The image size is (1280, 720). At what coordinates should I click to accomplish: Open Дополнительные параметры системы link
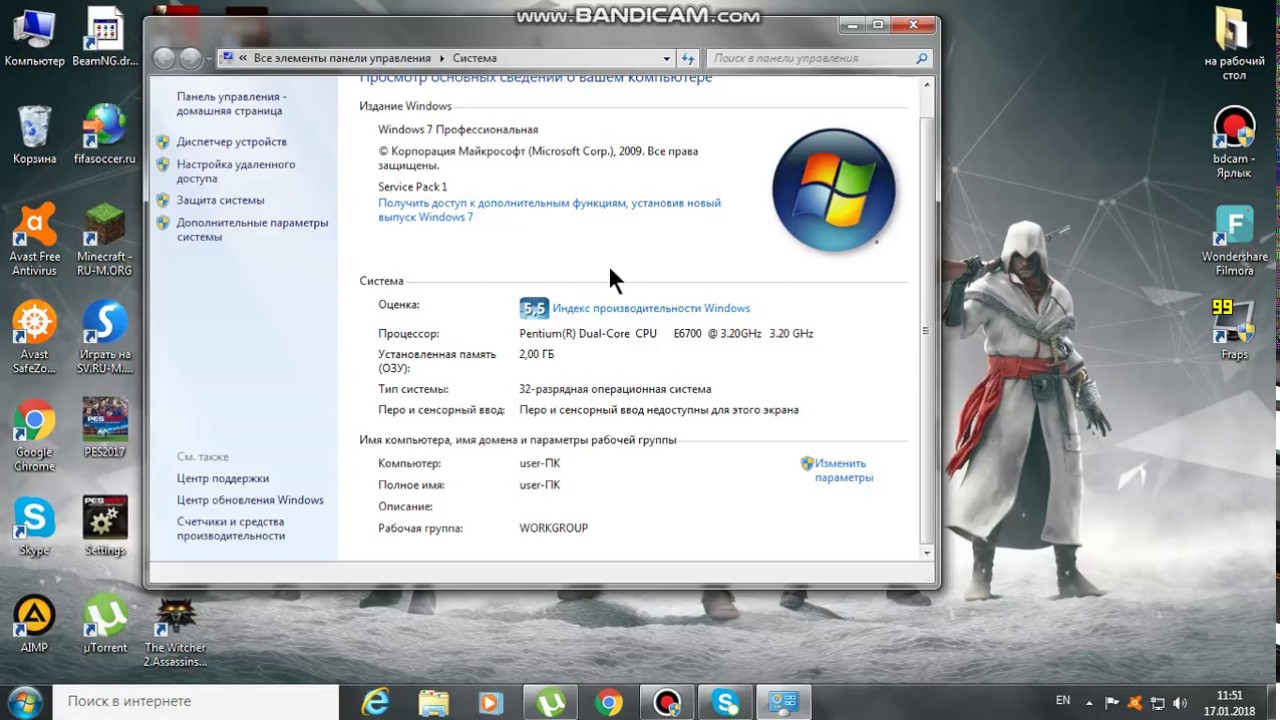(x=252, y=230)
